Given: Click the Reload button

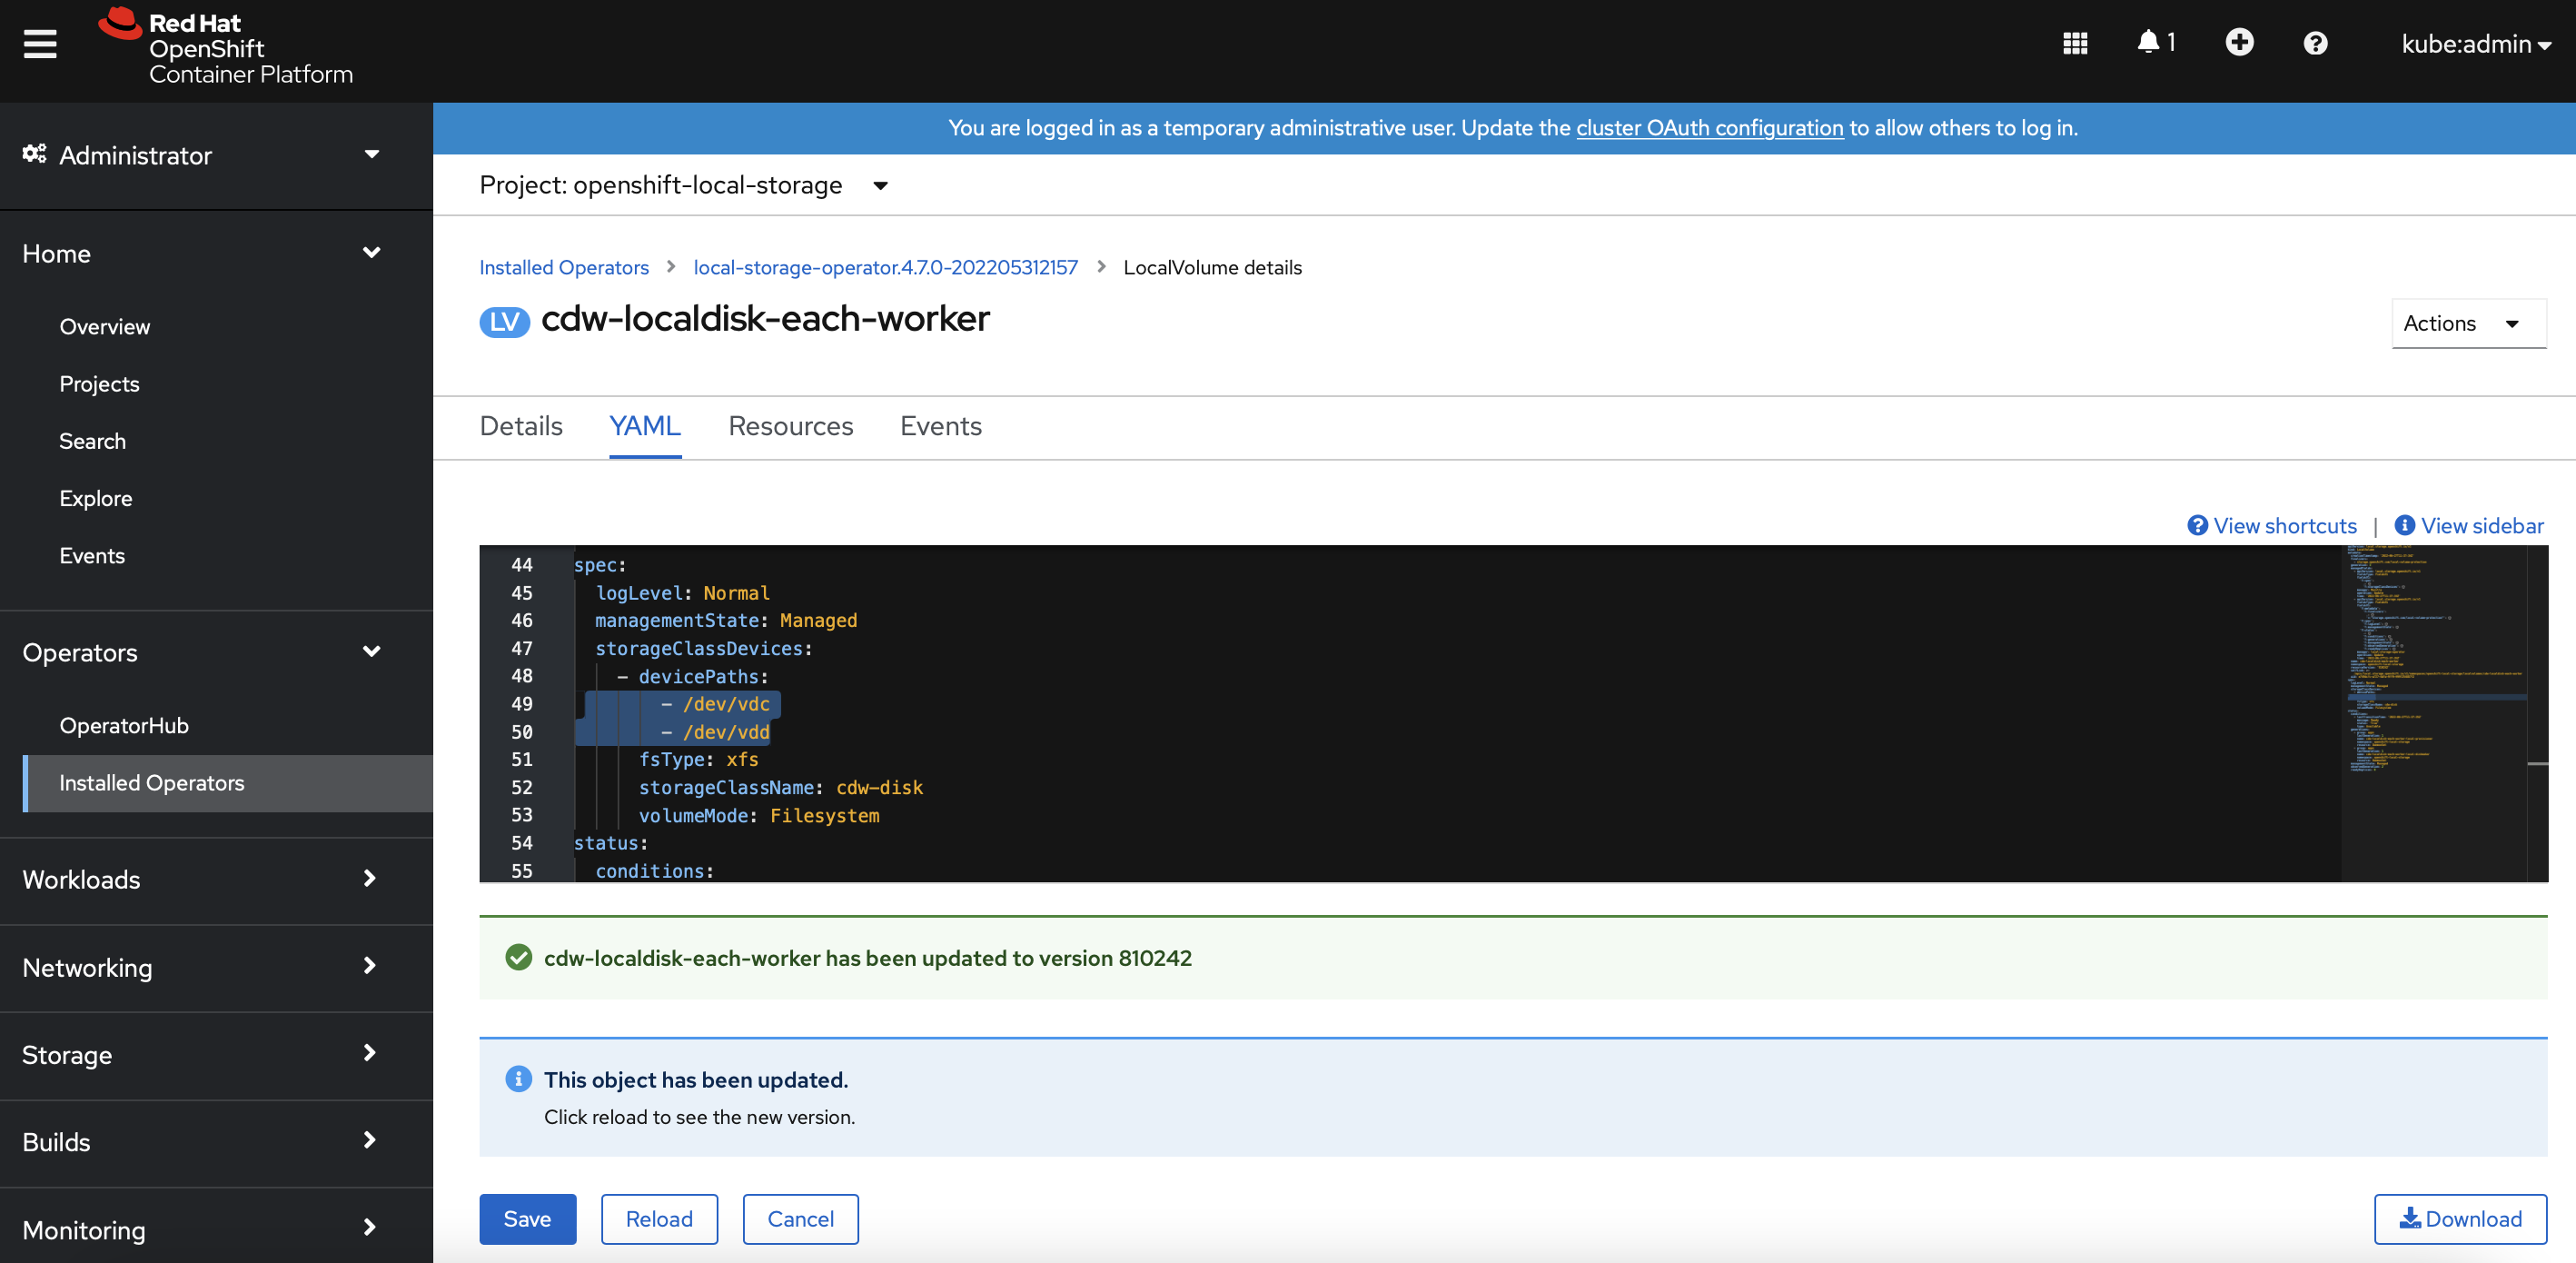Looking at the screenshot, I should tap(658, 1218).
